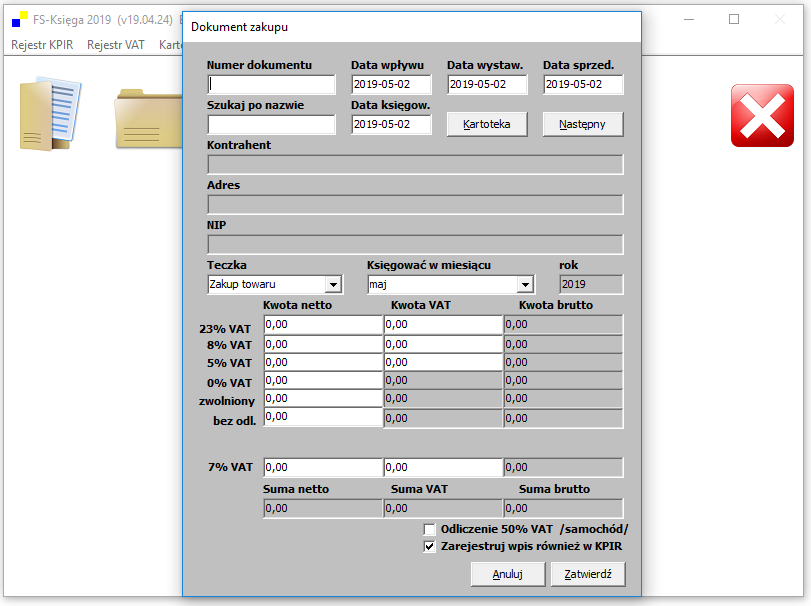Click the bez odl. Kwota netto field

coord(323,417)
